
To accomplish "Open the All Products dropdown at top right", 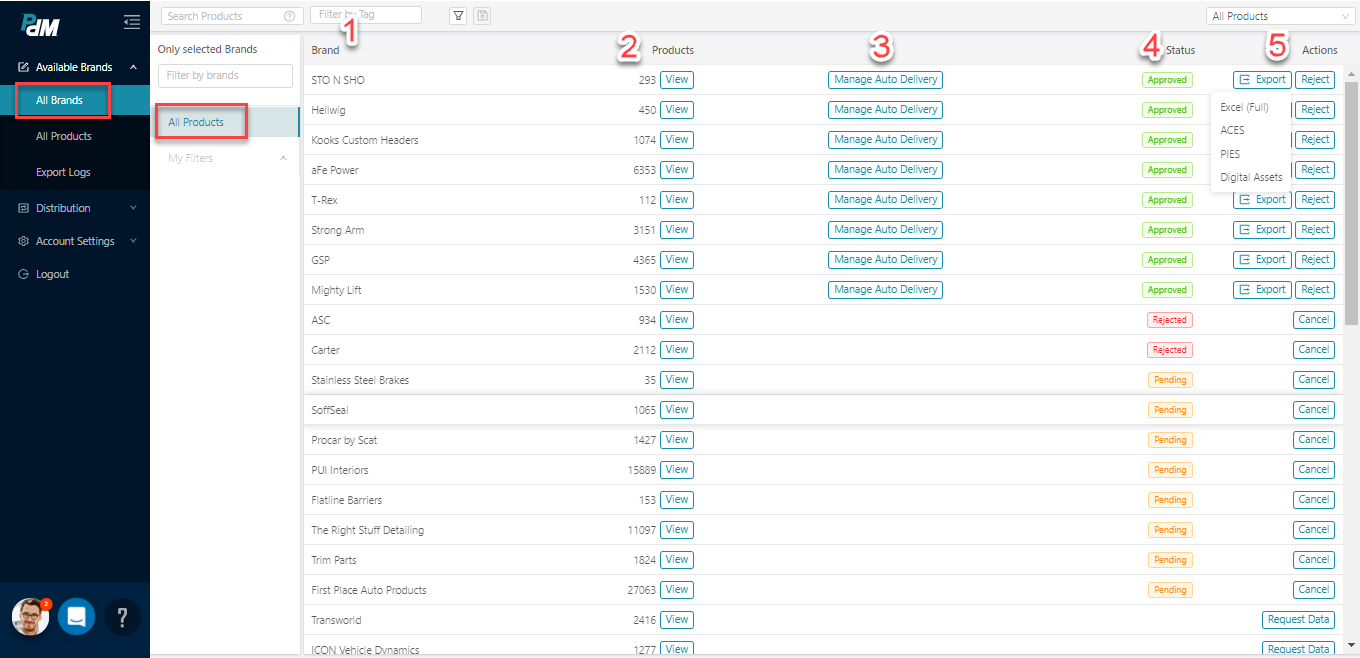I will click(x=1280, y=16).
